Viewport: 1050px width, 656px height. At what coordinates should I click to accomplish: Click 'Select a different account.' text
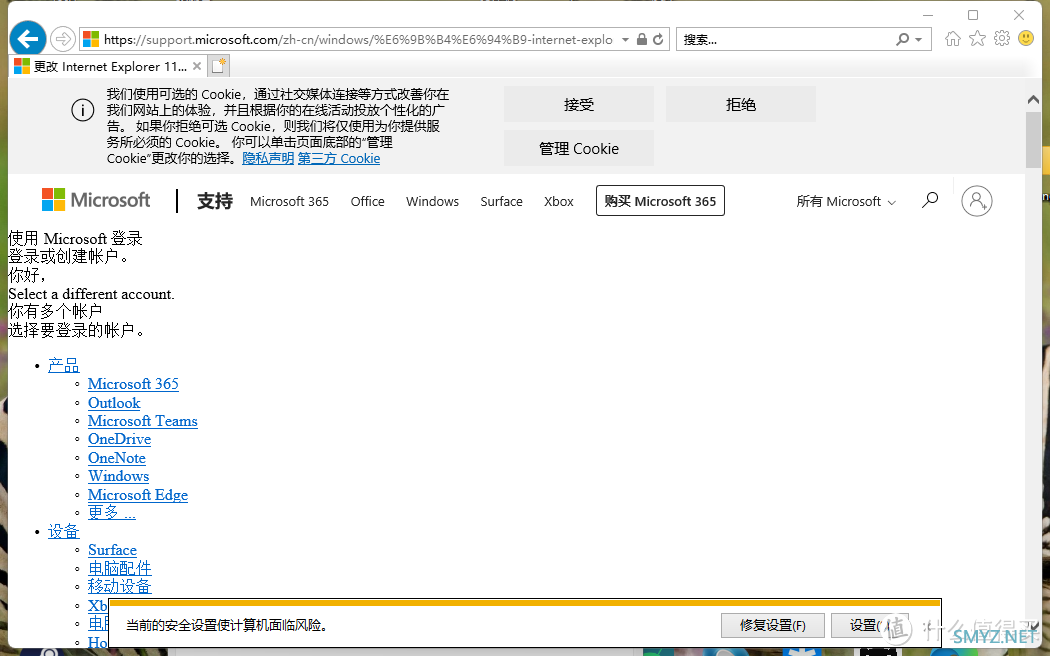tap(91, 294)
